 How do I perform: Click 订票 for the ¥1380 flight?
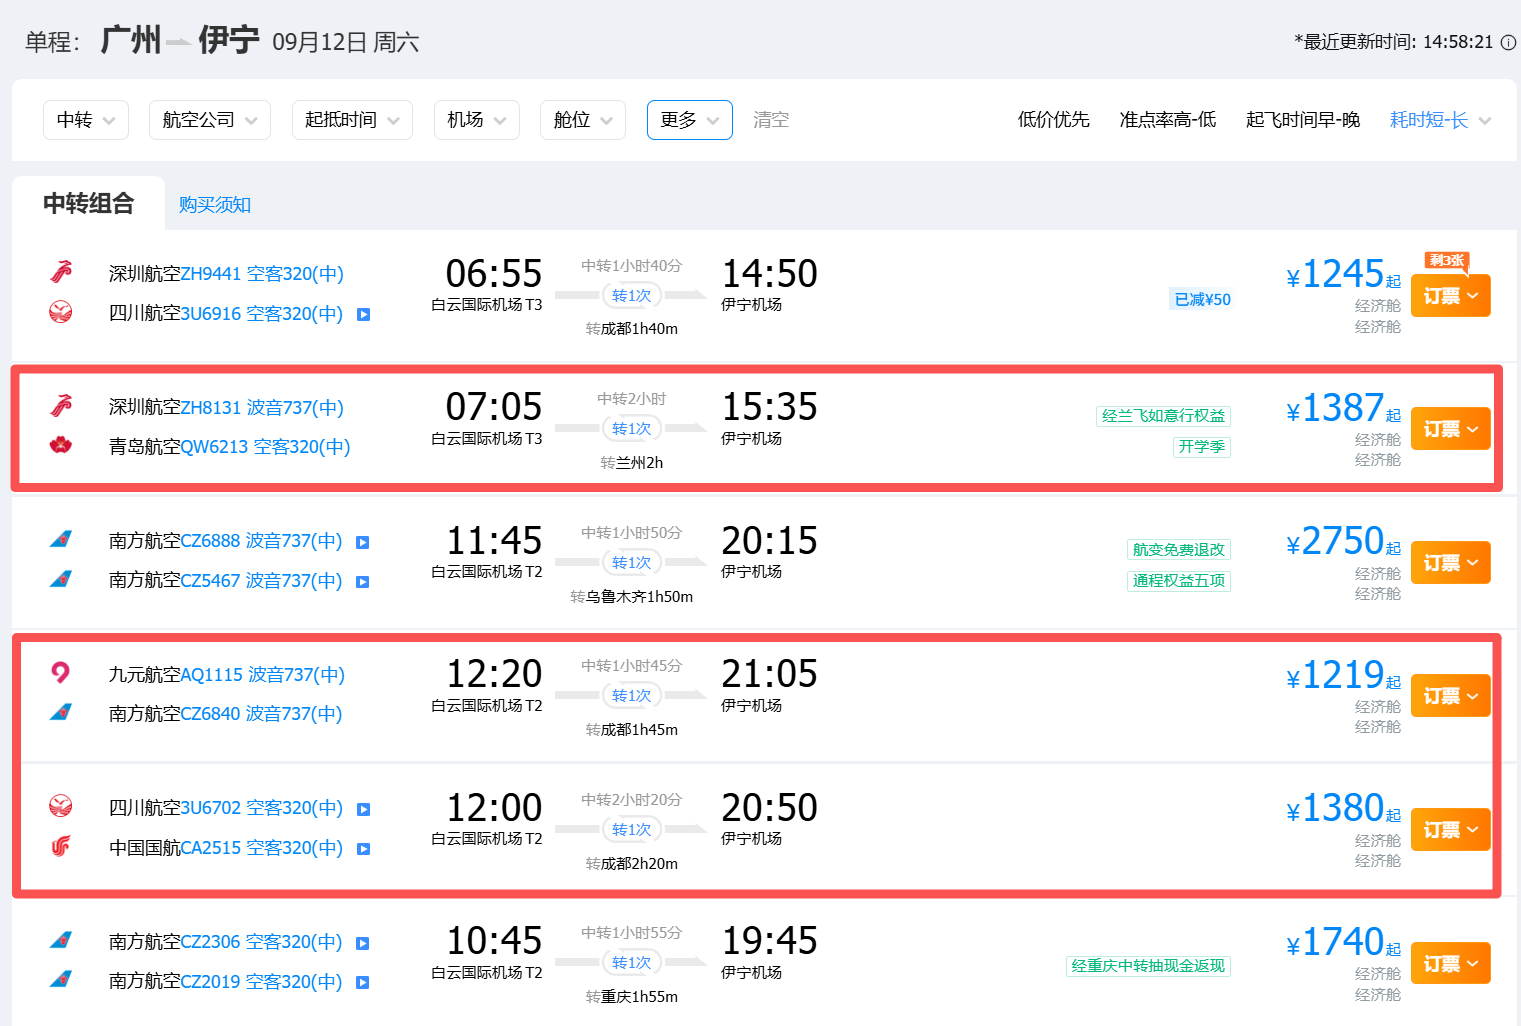[1451, 830]
